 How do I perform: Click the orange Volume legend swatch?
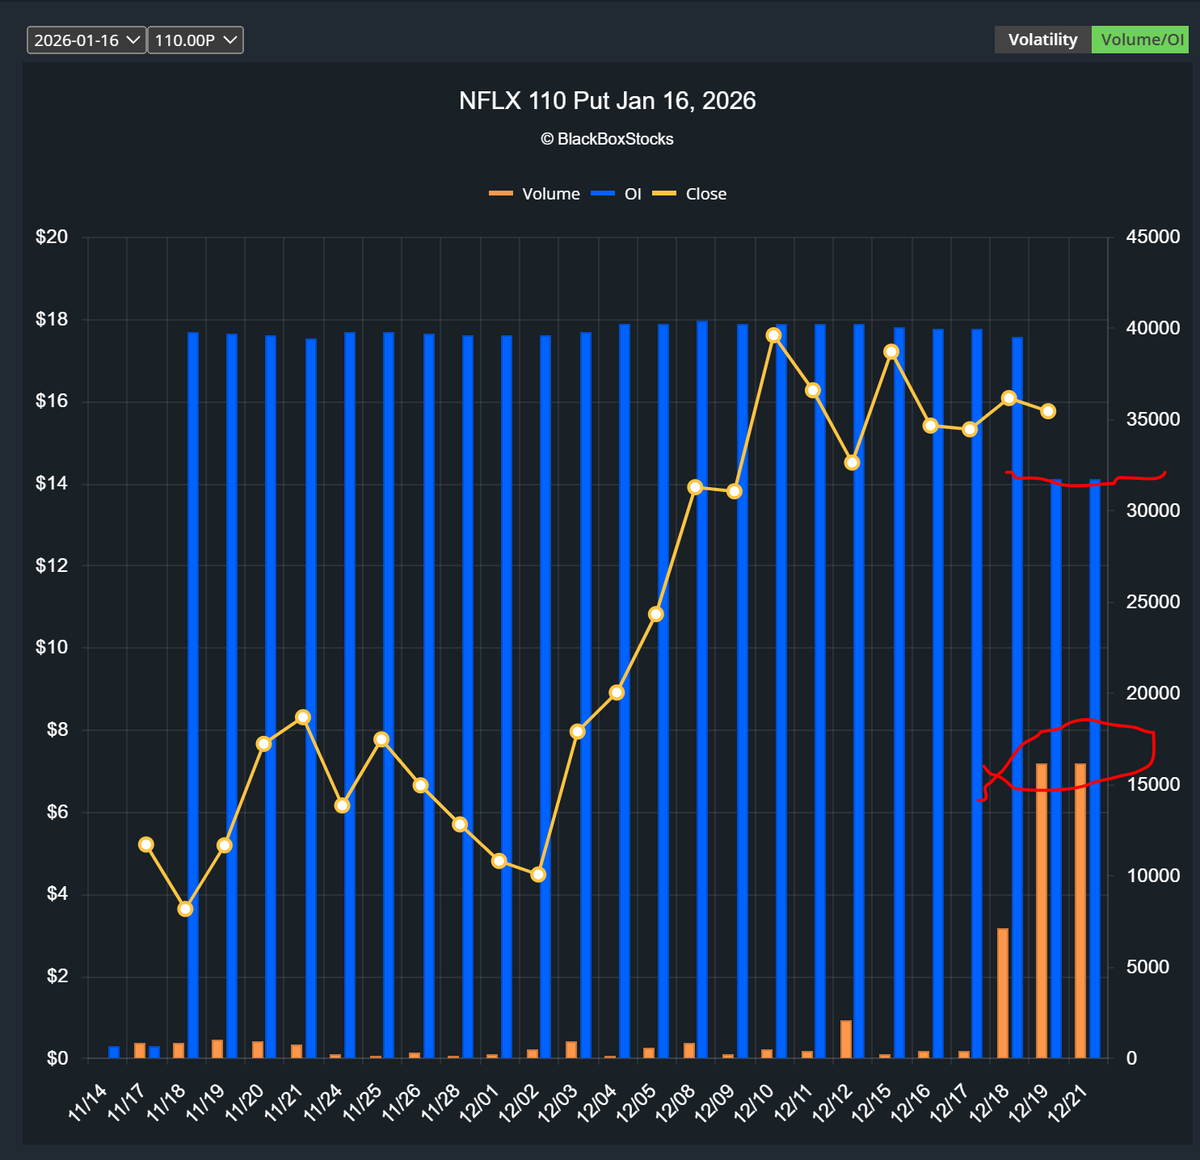pos(501,194)
